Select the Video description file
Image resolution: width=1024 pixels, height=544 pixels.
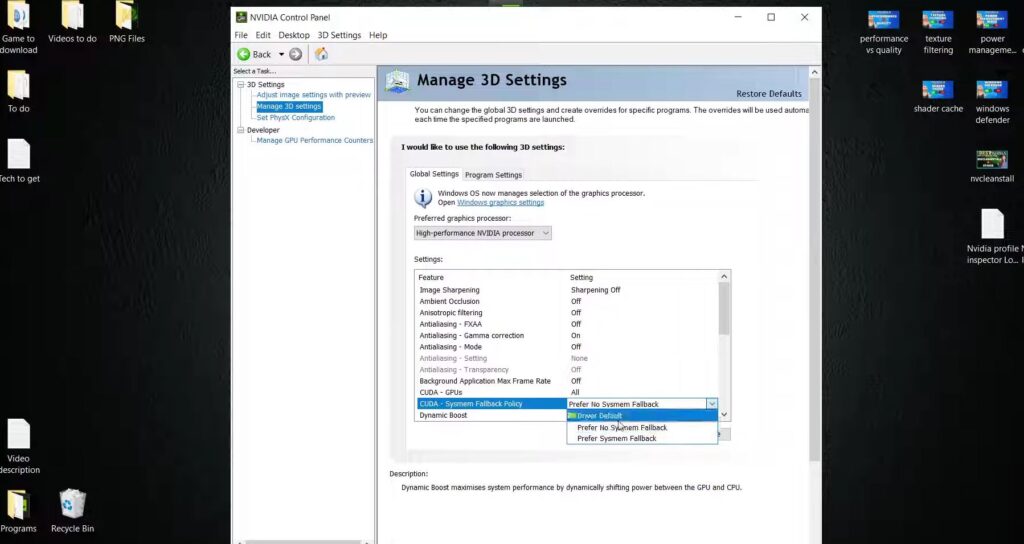click(18, 447)
